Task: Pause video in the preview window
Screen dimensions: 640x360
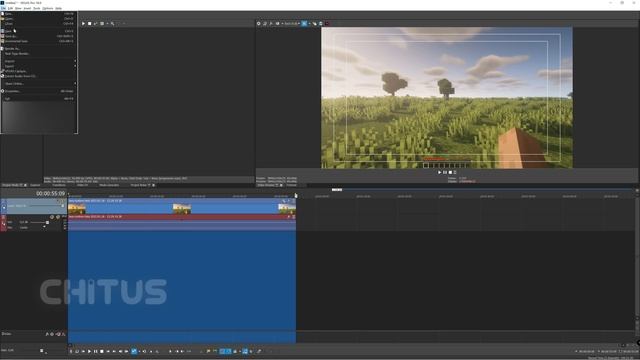Action: pyautogui.click(x=445, y=172)
